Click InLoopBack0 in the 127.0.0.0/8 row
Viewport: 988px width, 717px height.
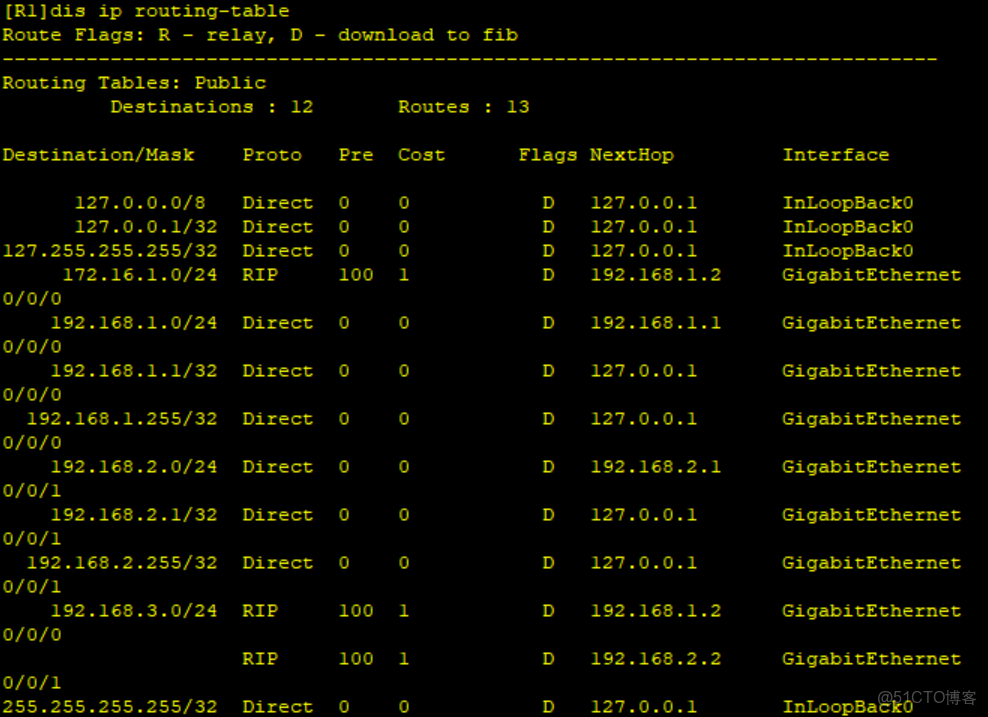click(x=848, y=203)
